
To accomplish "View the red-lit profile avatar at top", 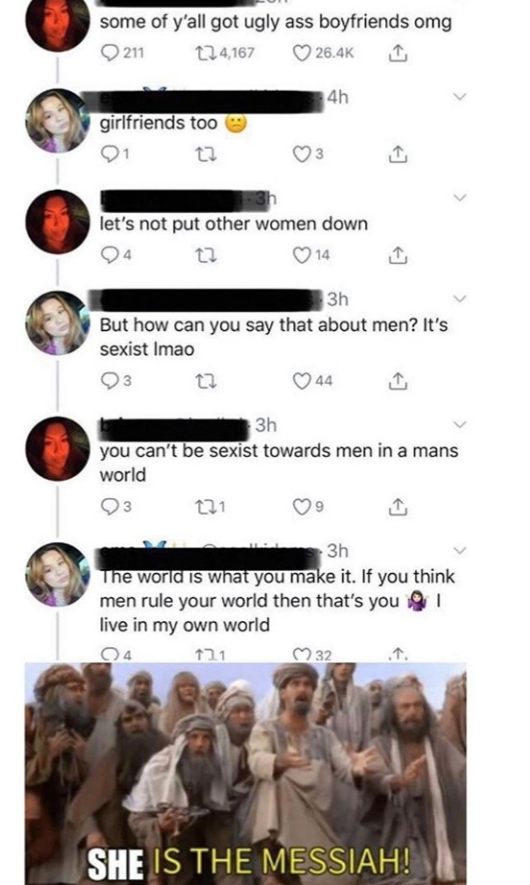I will pyautogui.click(x=58, y=23).
